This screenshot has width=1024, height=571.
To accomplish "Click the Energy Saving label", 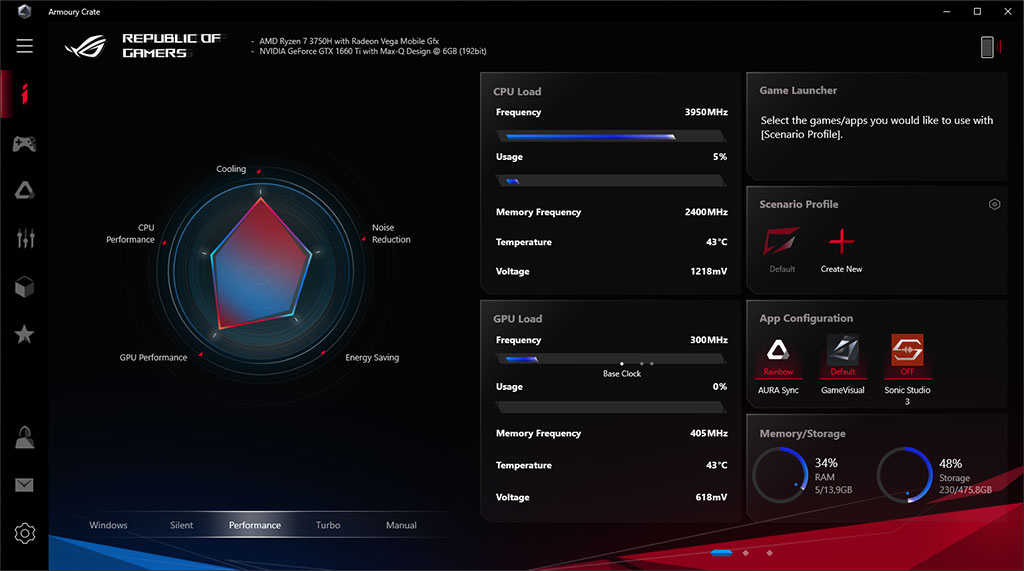I will [372, 357].
